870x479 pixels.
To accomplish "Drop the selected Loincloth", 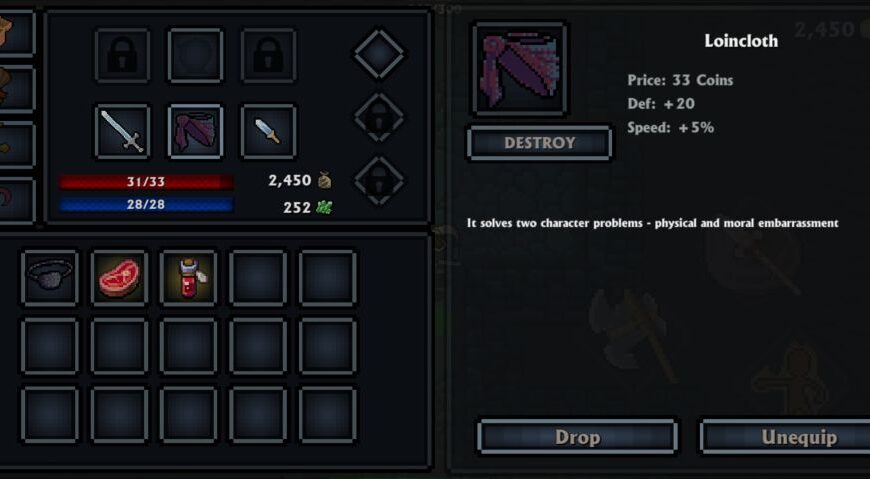I will tap(577, 437).
